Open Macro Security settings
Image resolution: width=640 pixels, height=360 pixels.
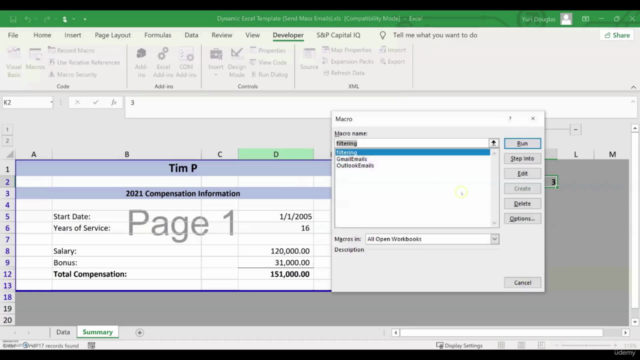pyautogui.click(x=73, y=74)
